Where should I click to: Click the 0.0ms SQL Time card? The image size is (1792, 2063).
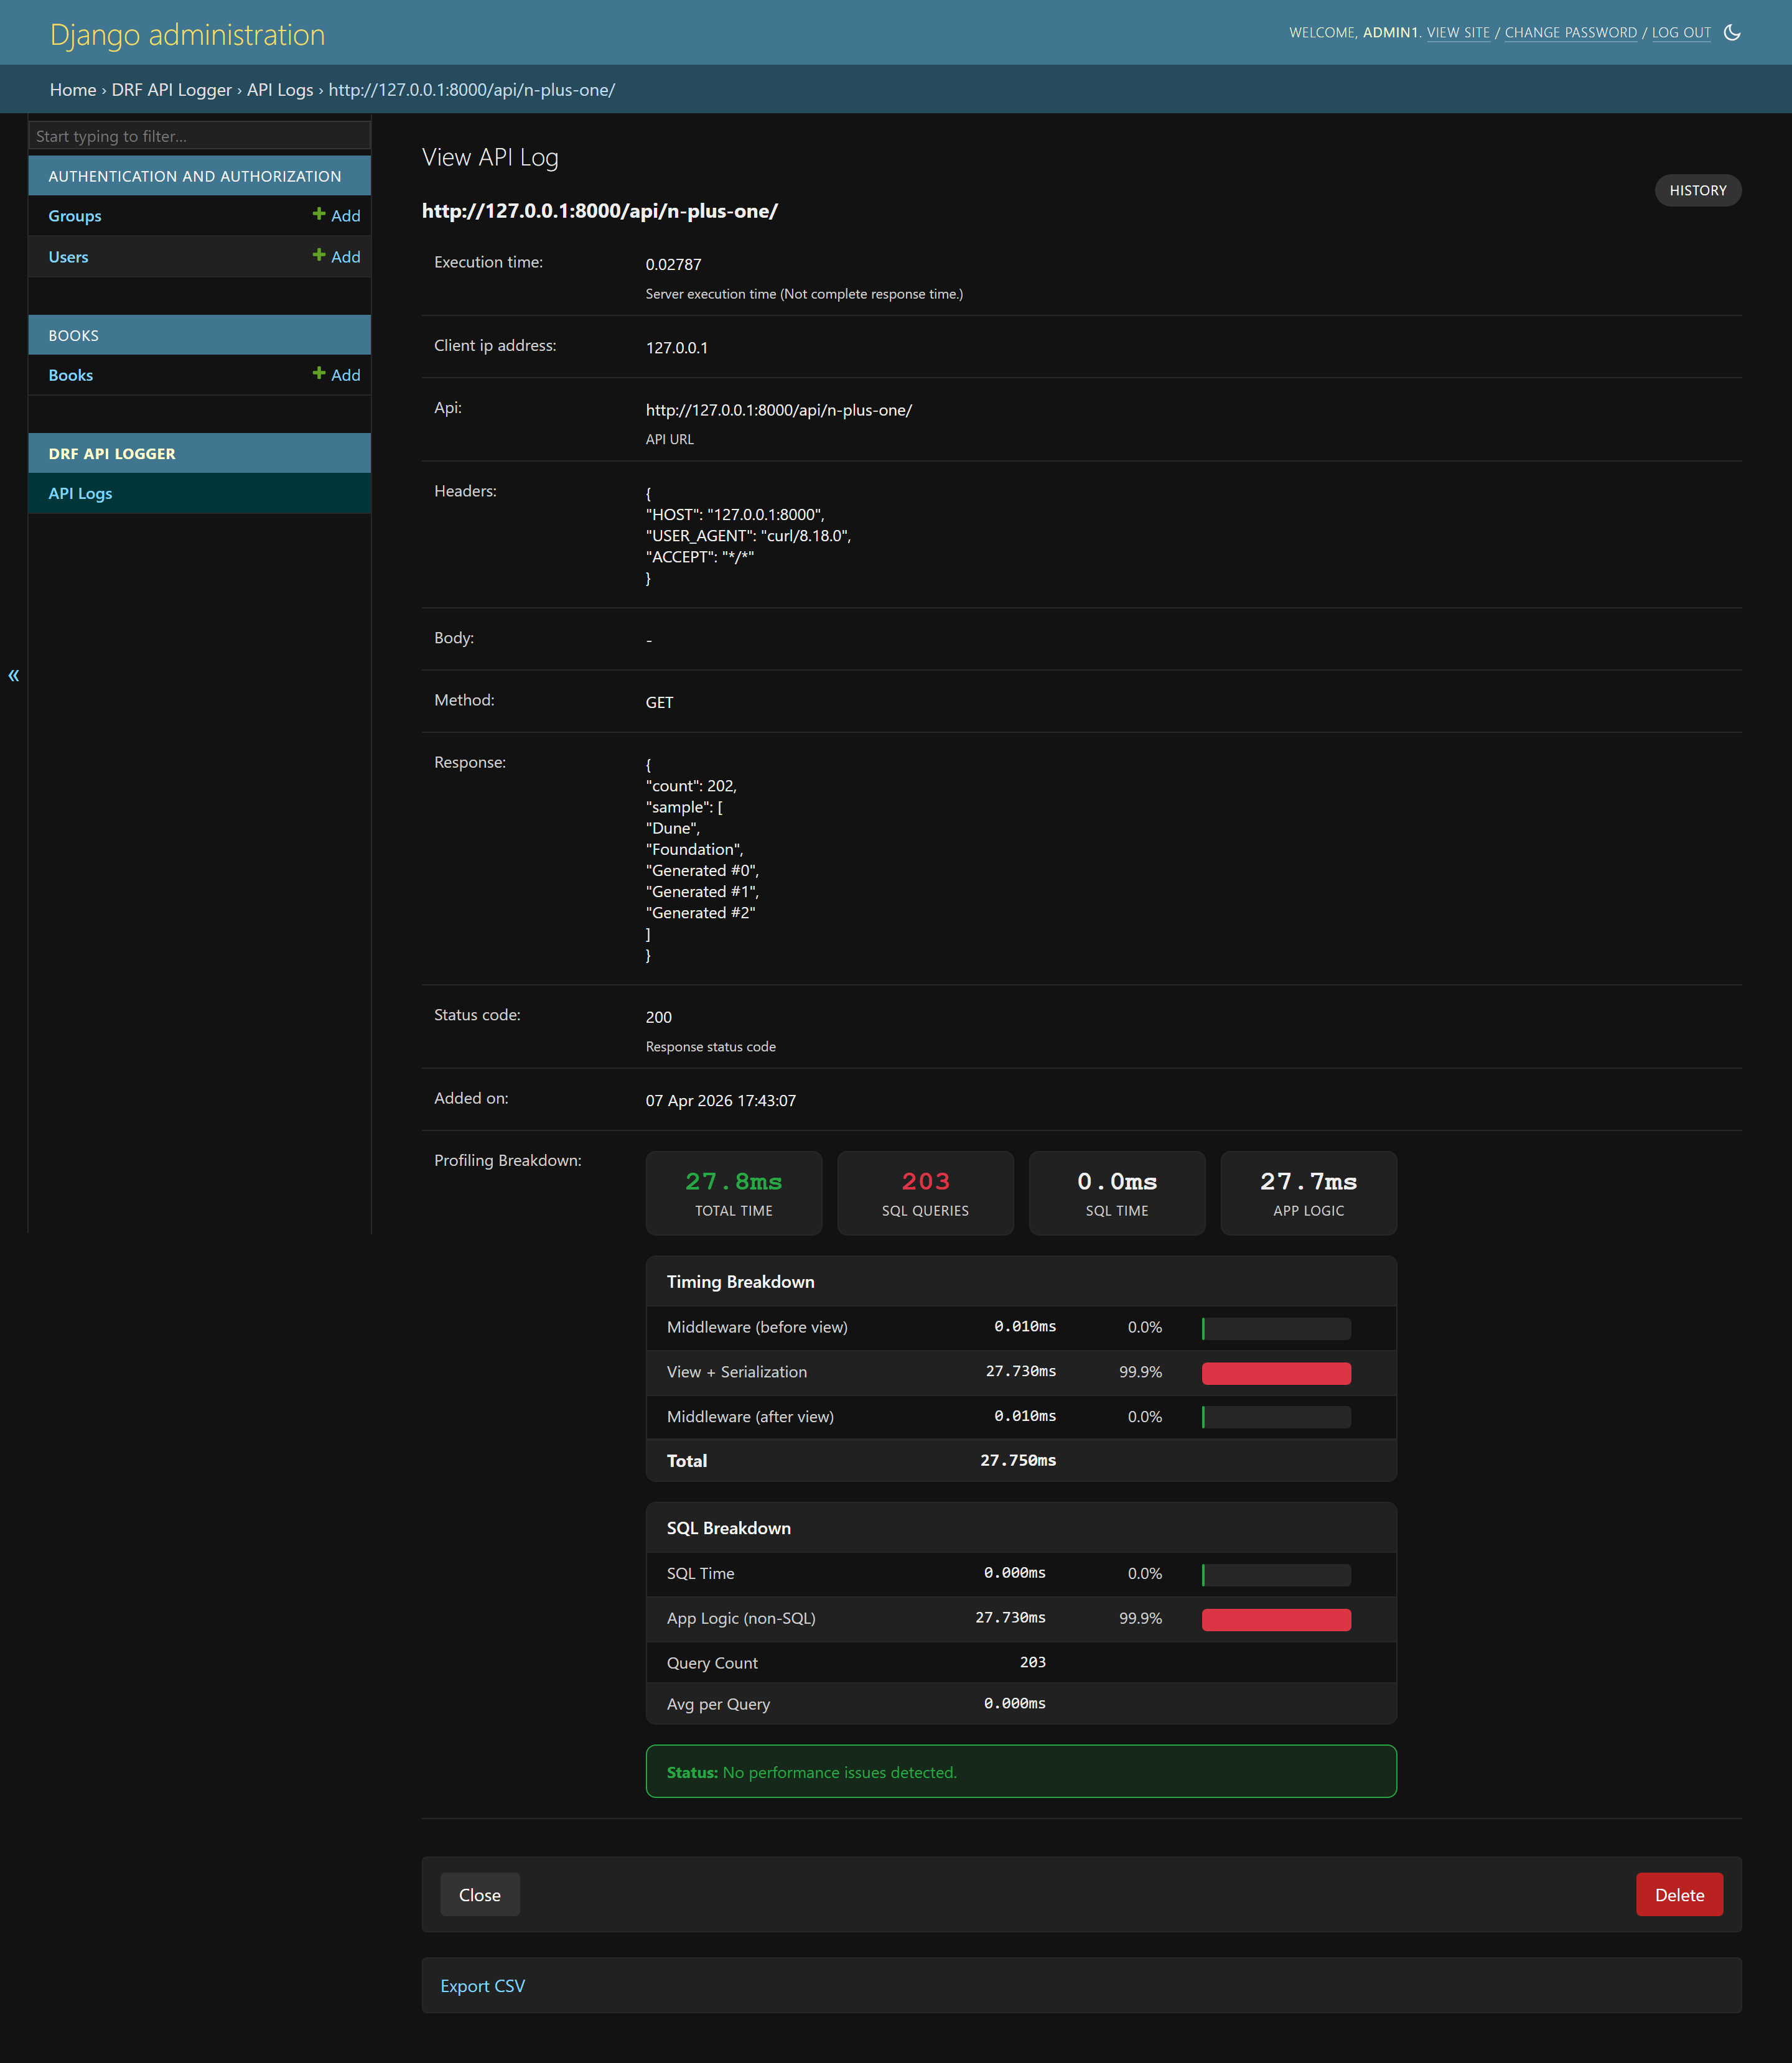coord(1117,1193)
